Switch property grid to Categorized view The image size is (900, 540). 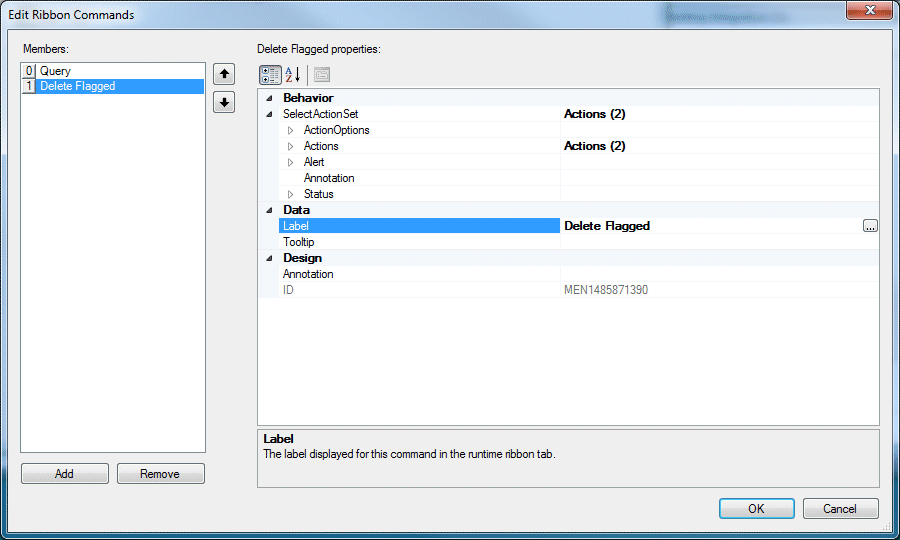(x=270, y=75)
